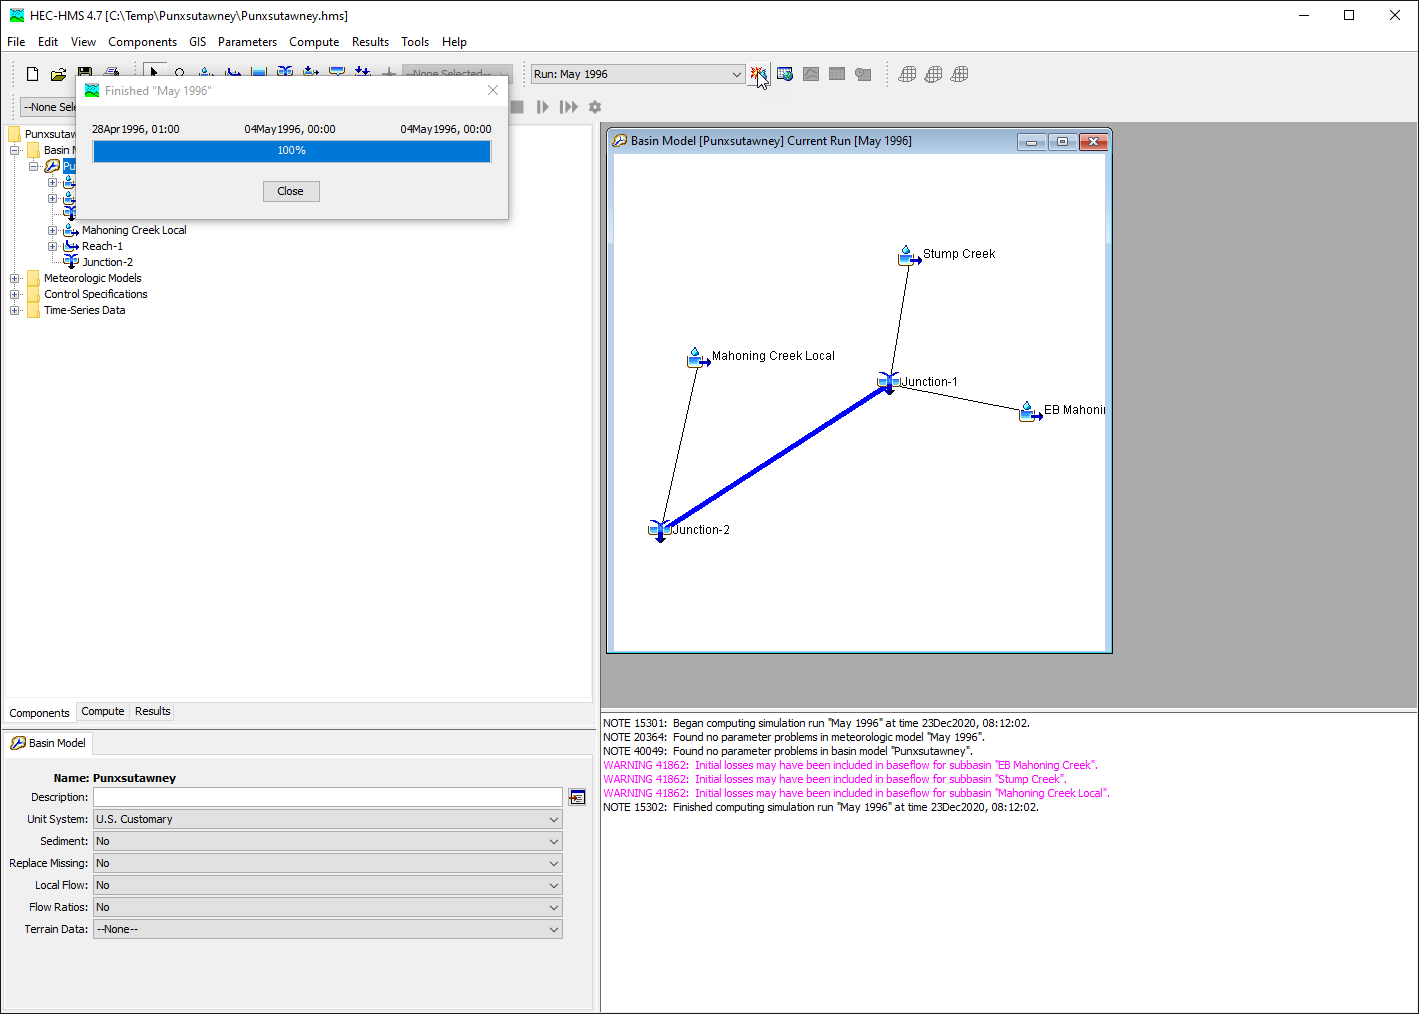Click the 100% progress bar
Viewport: 1419px width, 1014px height.
(292, 151)
